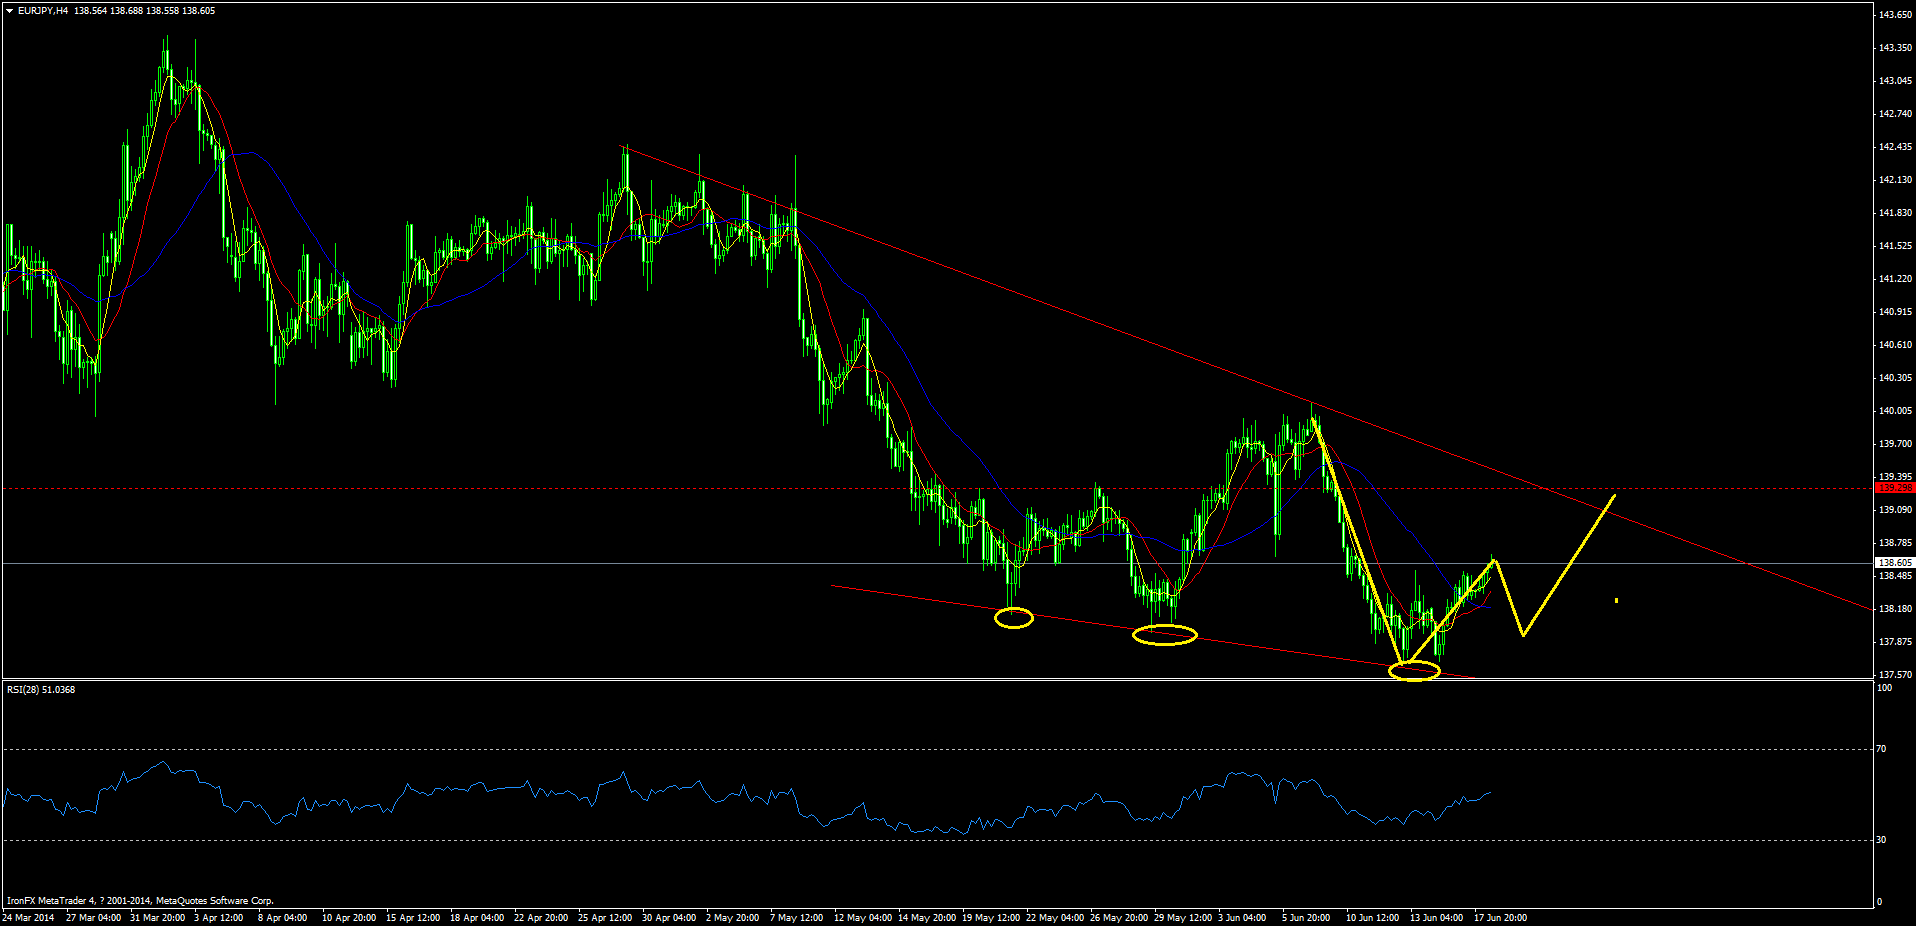
Task: Open the chart menu arrow beside EURJPY,H4
Action: tap(10, 11)
